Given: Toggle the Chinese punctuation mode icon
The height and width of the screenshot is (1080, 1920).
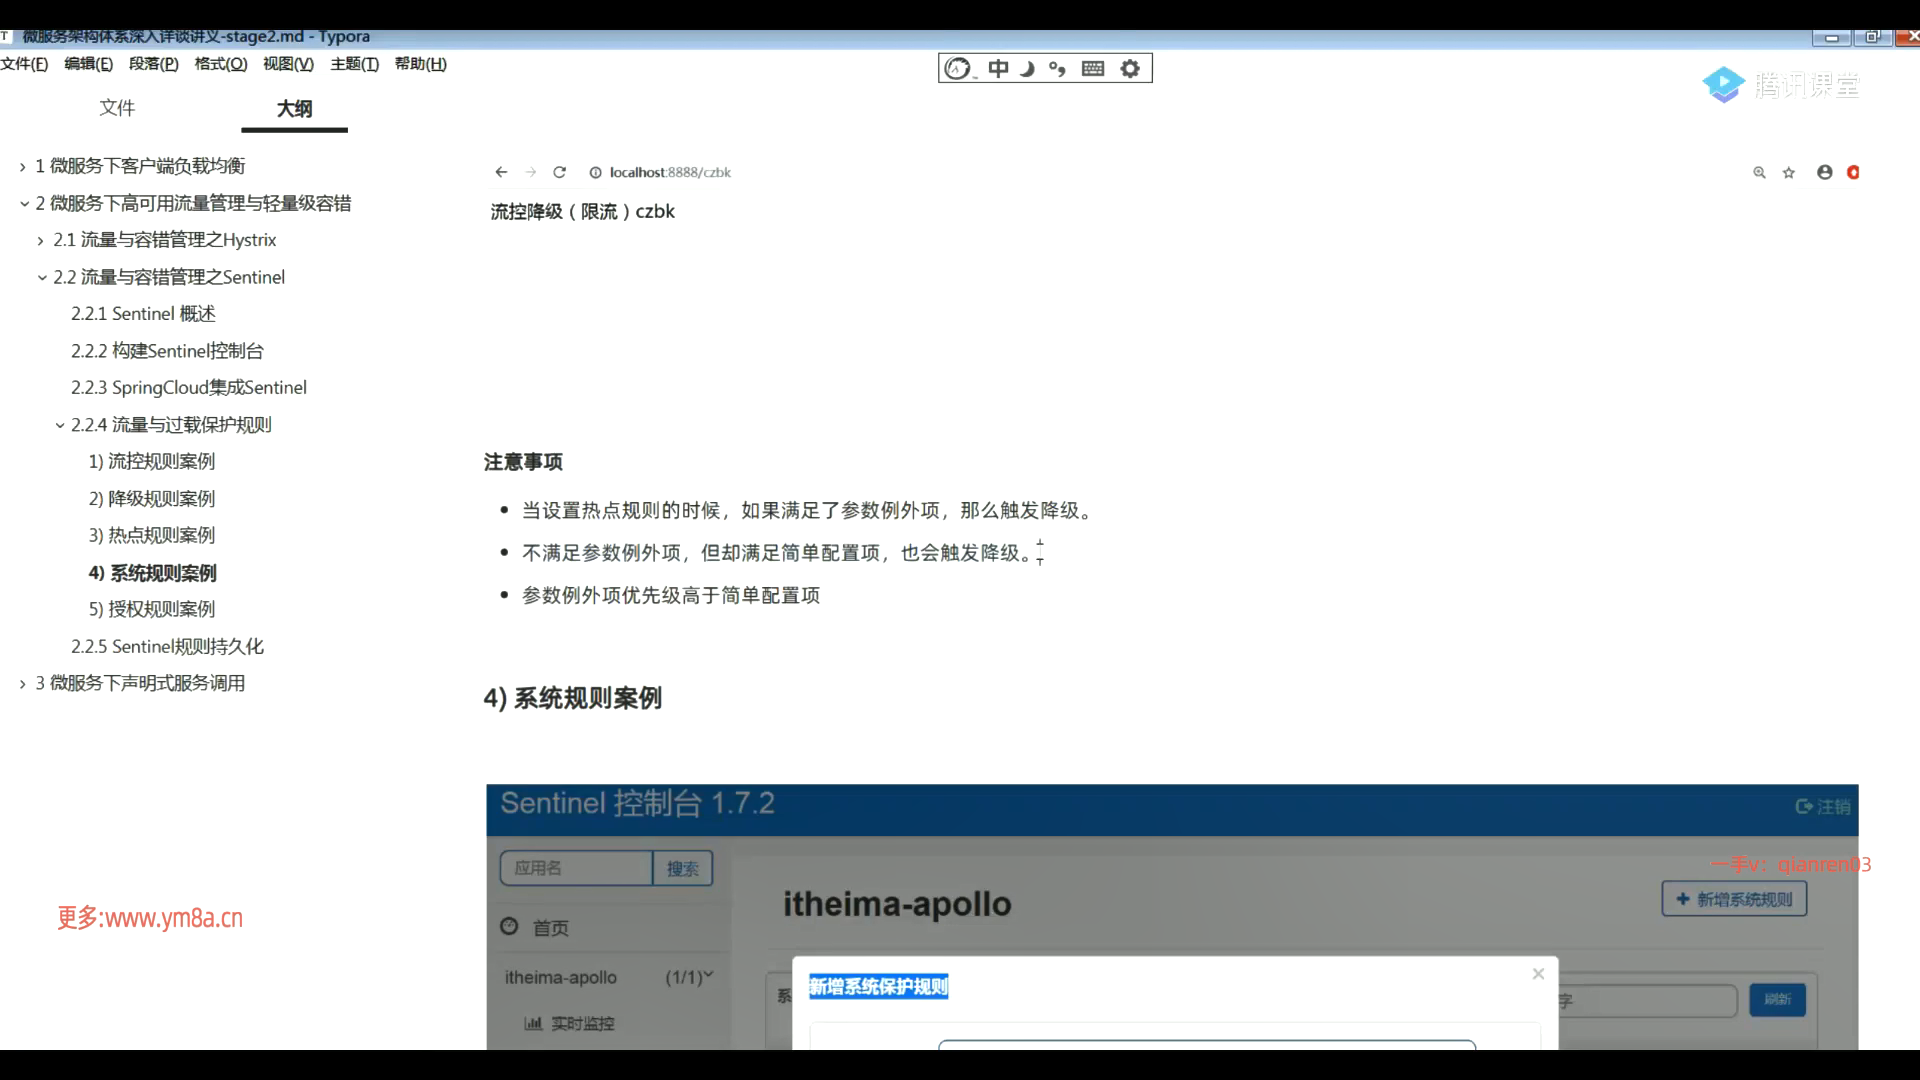Looking at the screenshot, I should (x=1057, y=68).
